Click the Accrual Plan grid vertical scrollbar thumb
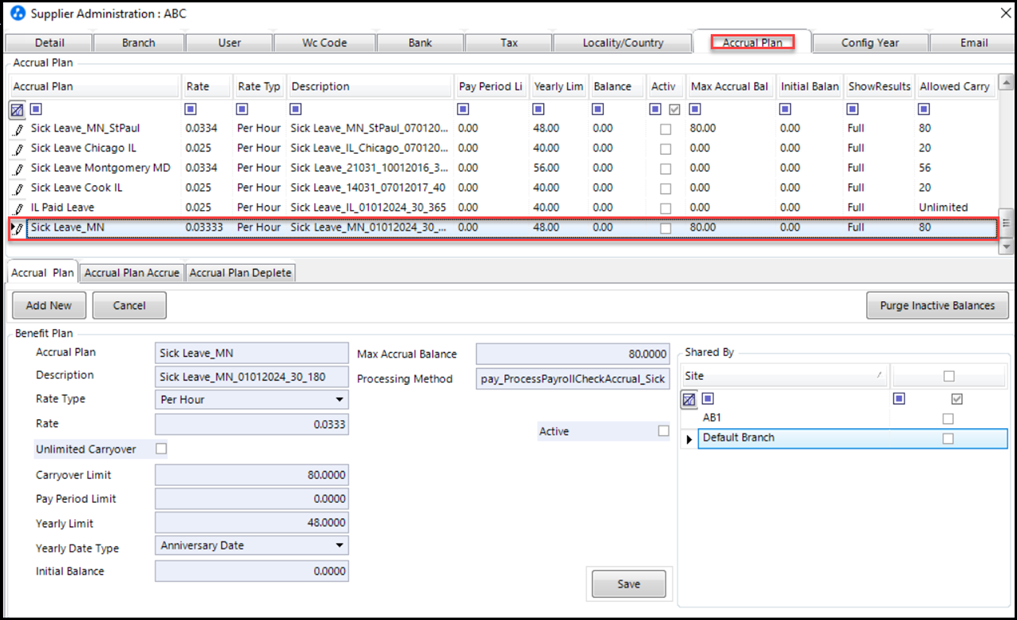 pyautogui.click(x=1006, y=223)
